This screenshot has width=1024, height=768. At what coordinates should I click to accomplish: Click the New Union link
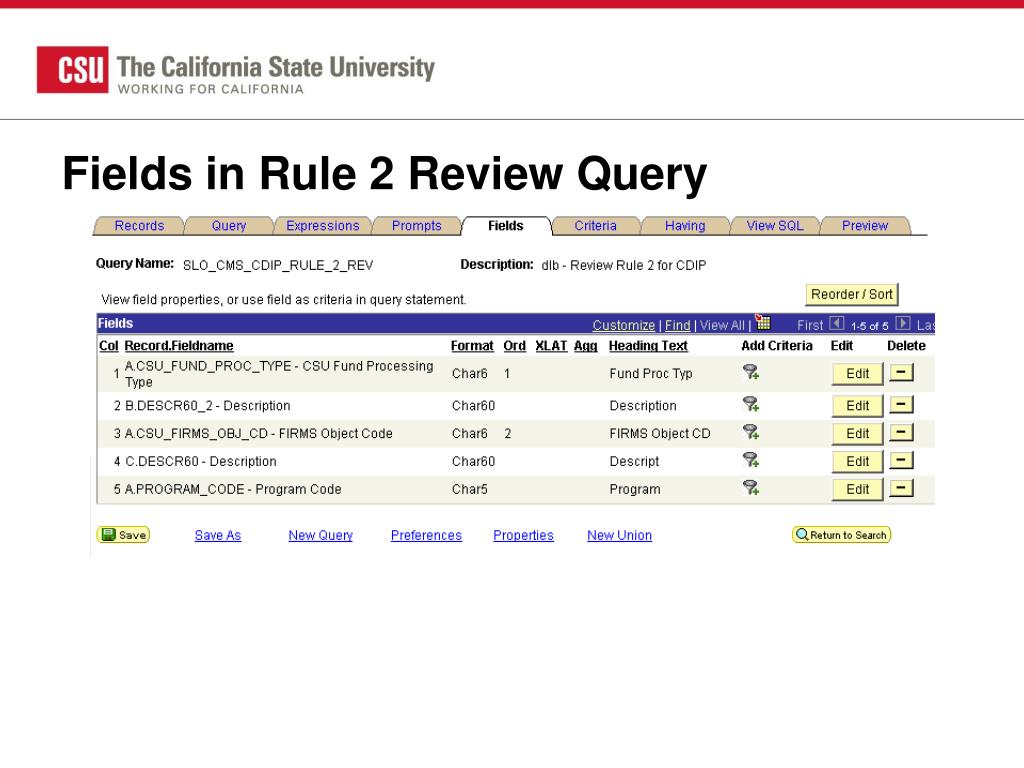[x=619, y=536]
